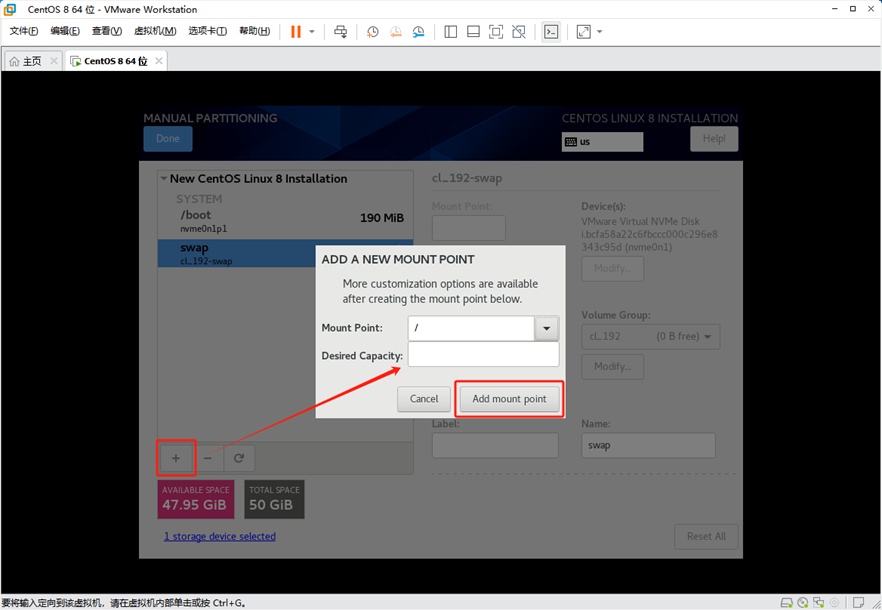Screen dimensions: 882x610
Task: Click the sound card status bar icon
Action: pos(834,603)
